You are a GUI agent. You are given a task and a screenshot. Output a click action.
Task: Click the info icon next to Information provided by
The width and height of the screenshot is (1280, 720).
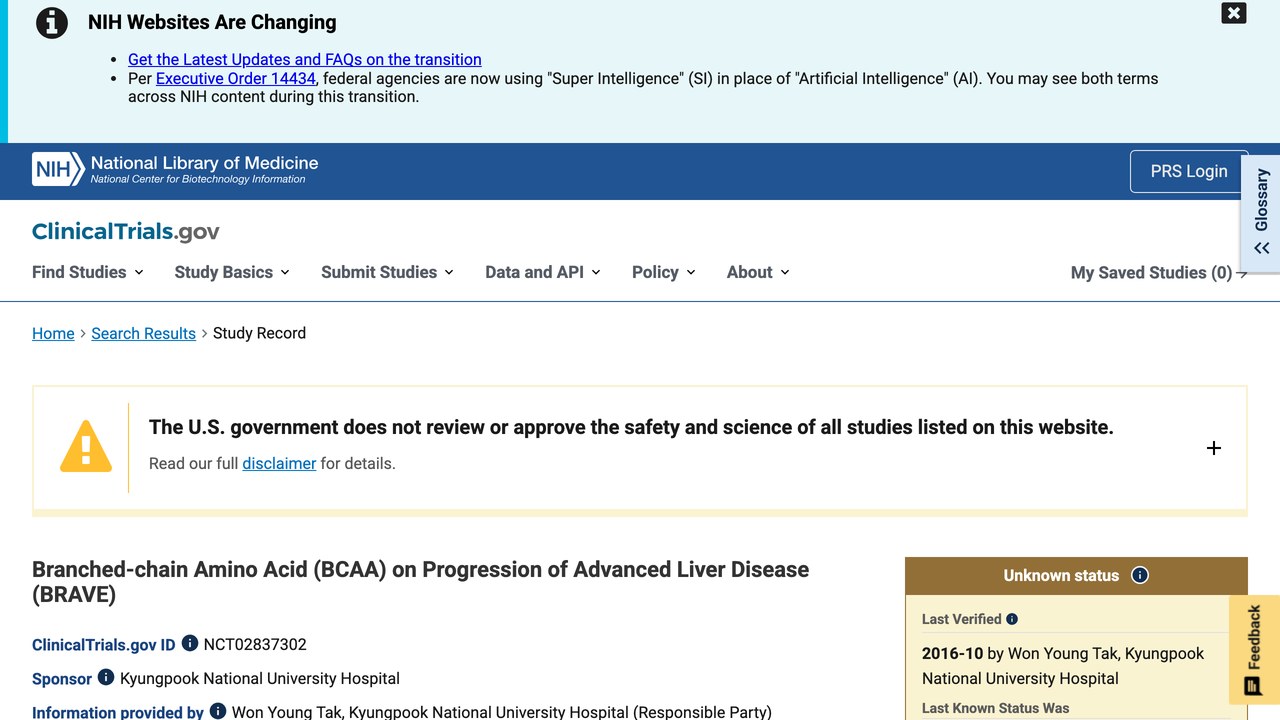pos(218,712)
